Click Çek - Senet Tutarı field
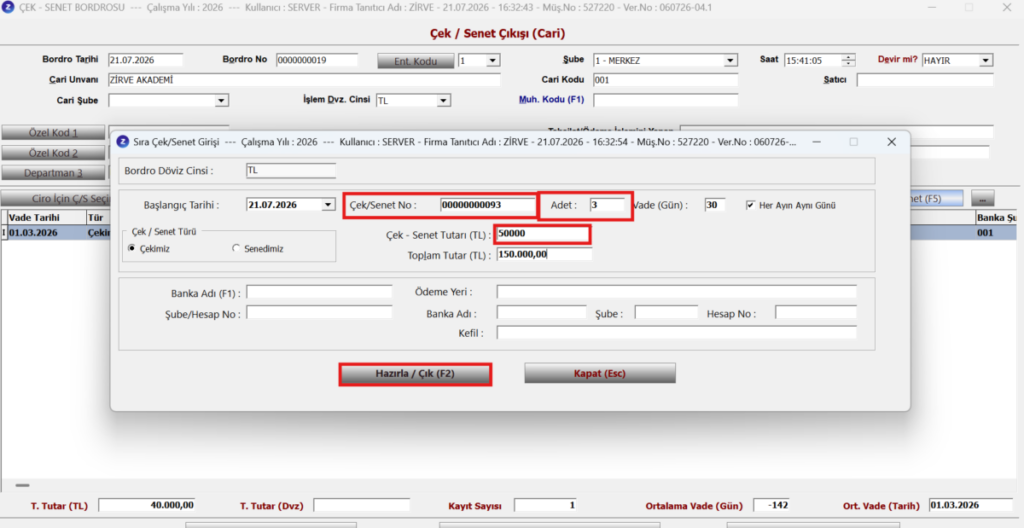The width and height of the screenshot is (1024, 528). pos(543,234)
